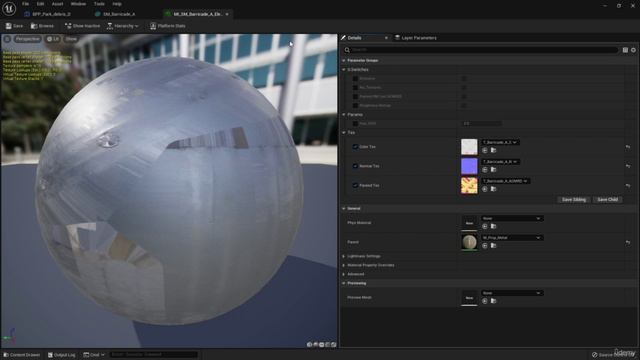Viewport: 640px width, 360px height.
Task: Open the Asset menu
Action: (57, 4)
